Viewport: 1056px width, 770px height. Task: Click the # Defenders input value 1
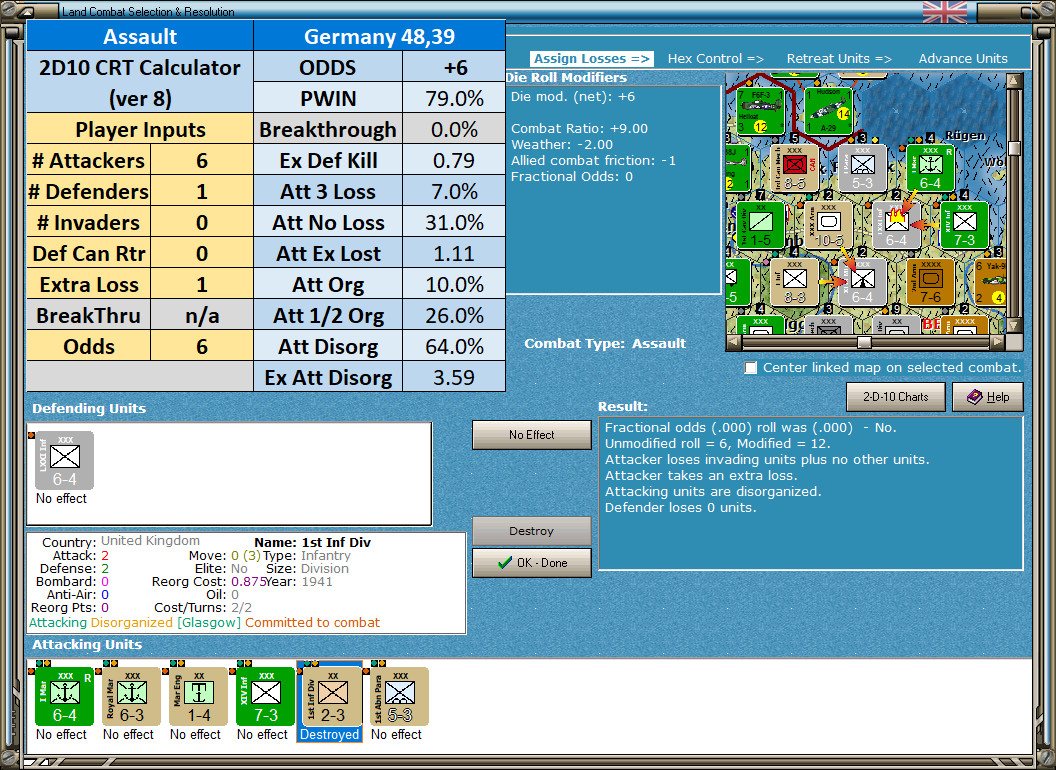point(201,191)
